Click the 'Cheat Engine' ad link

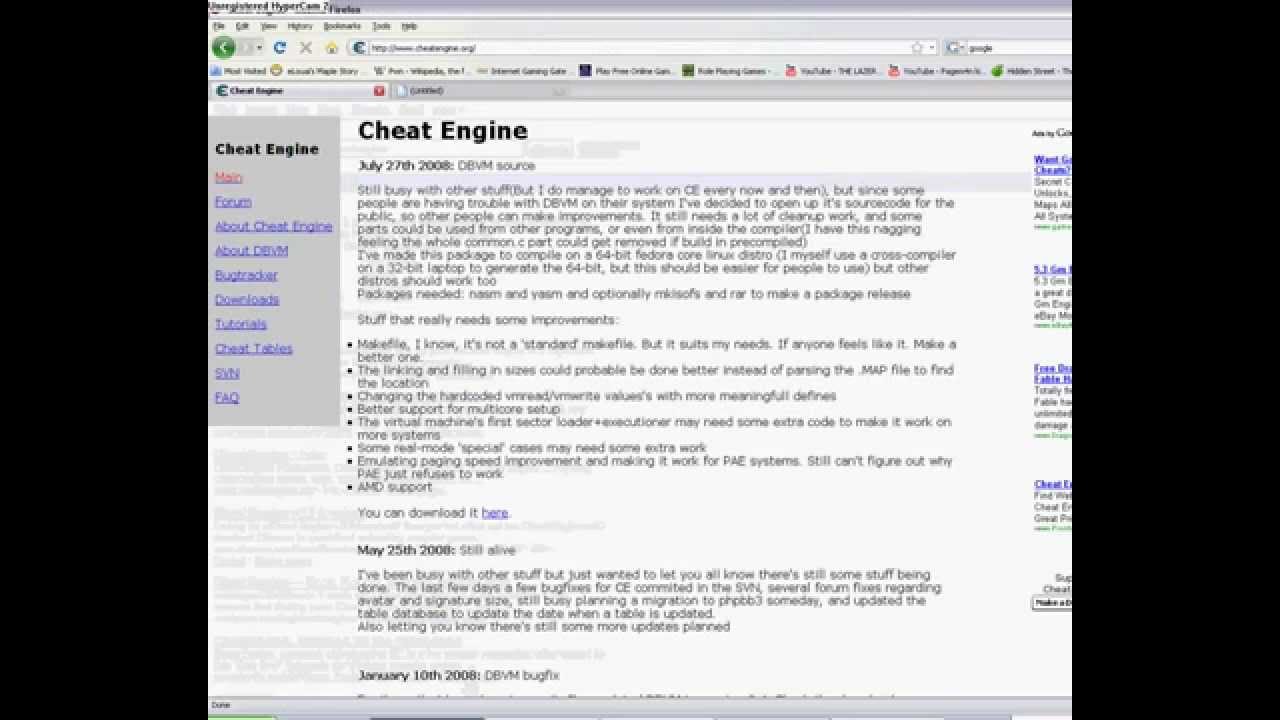tap(1053, 485)
